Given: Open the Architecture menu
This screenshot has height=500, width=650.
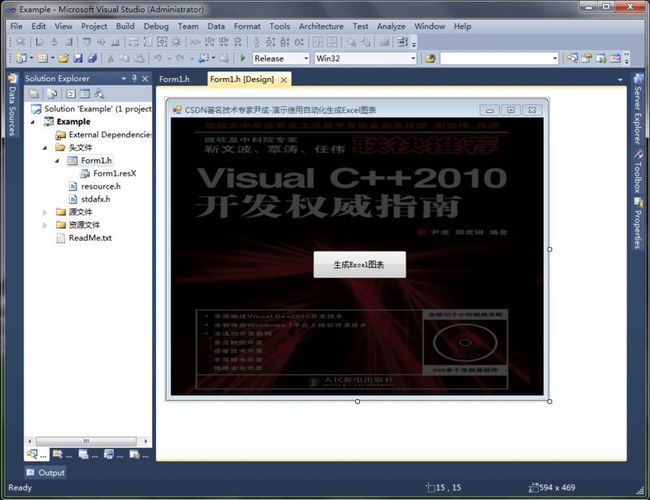Looking at the screenshot, I should click(321, 26).
